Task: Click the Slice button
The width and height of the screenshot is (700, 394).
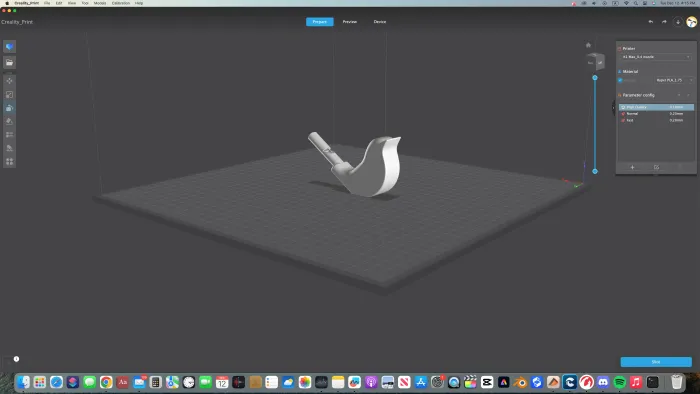Action: 656,362
